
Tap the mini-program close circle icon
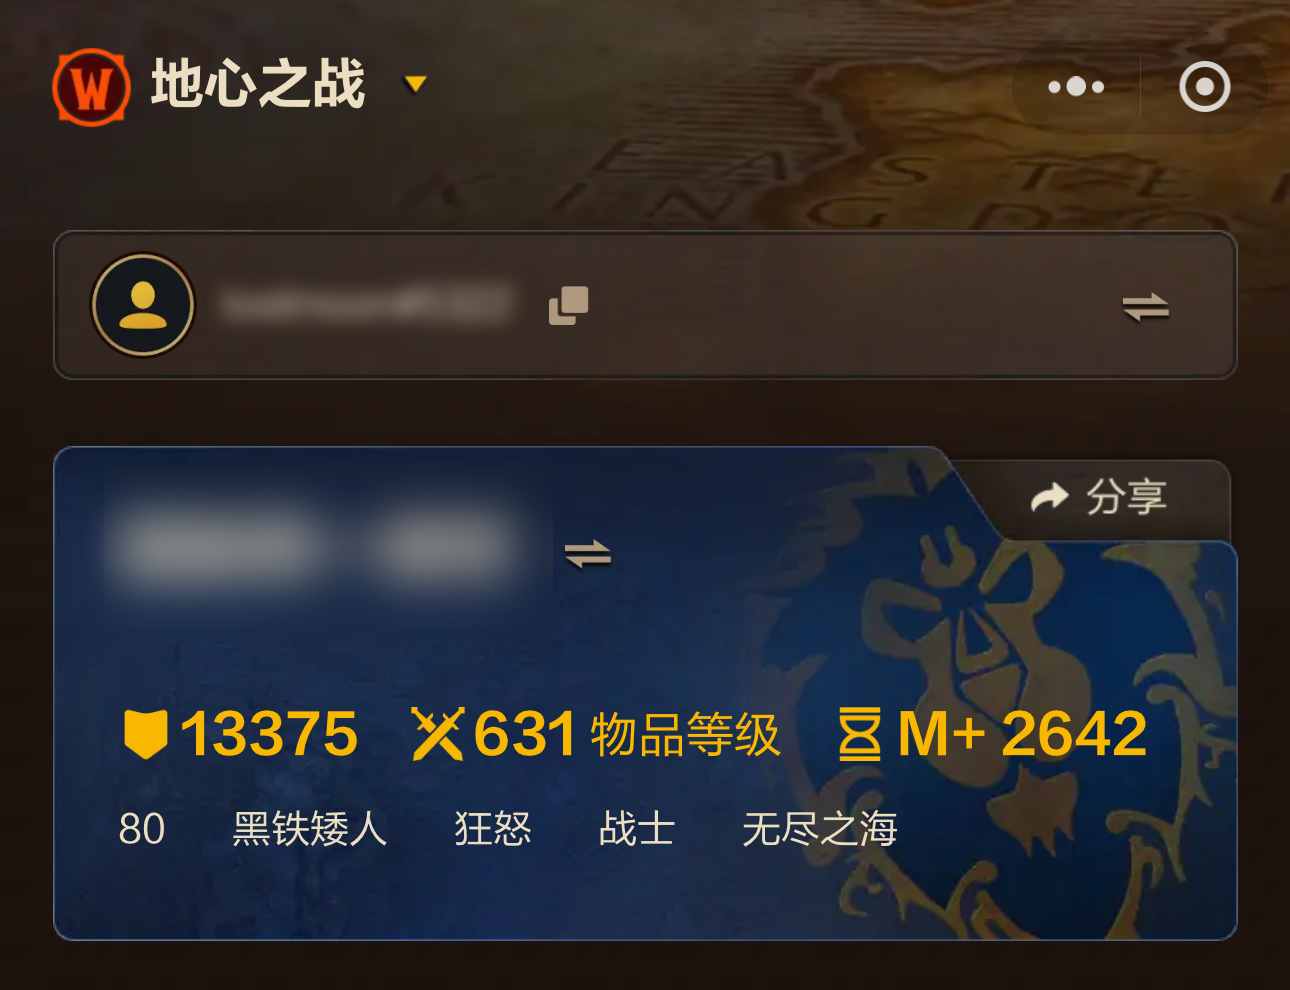coord(1204,87)
